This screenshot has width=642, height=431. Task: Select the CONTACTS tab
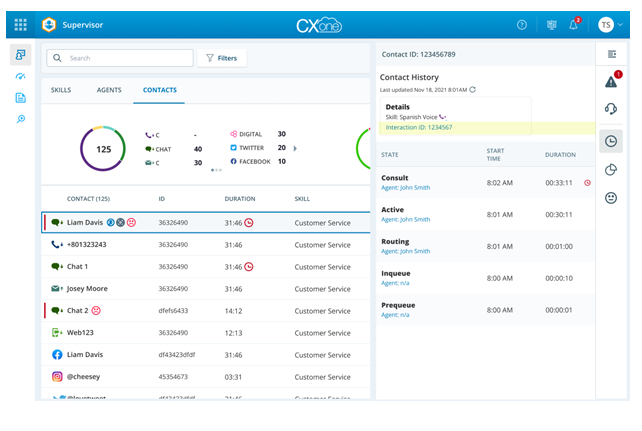point(160,90)
